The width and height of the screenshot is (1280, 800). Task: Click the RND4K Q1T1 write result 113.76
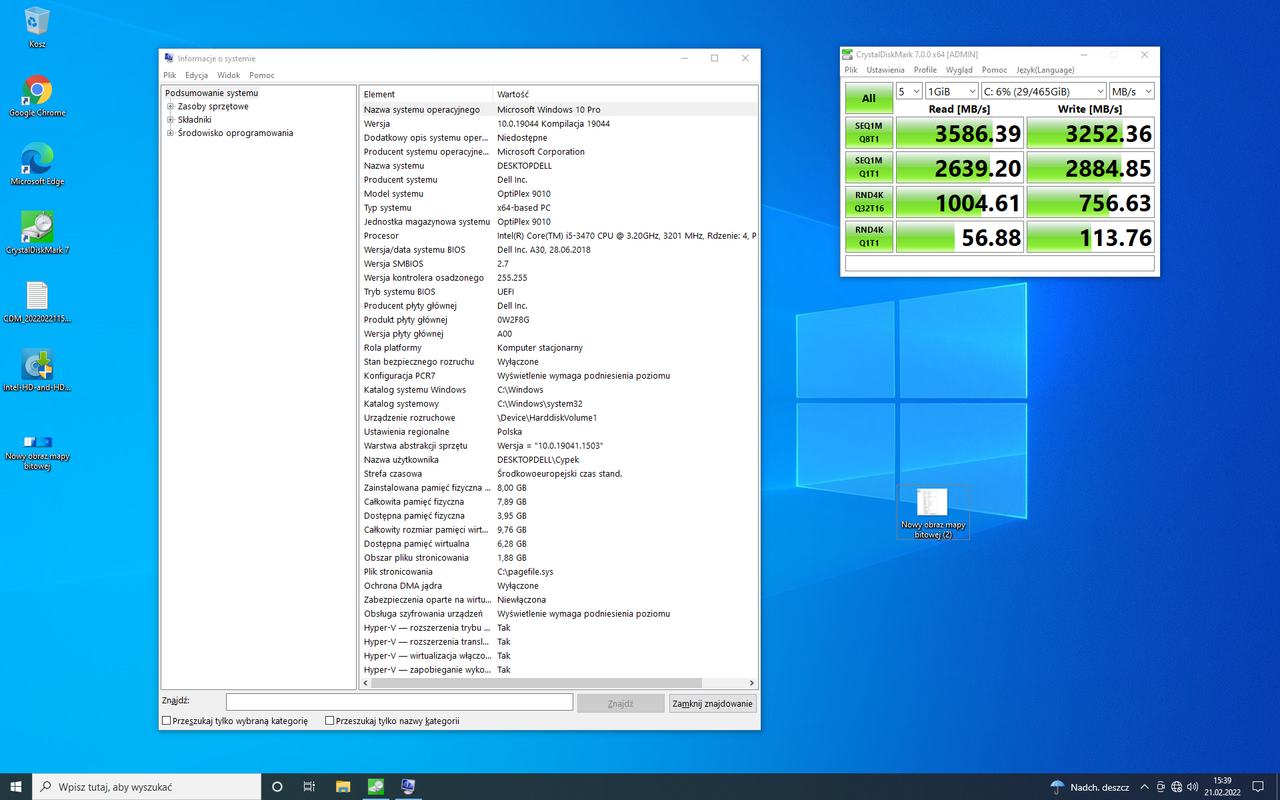1090,236
